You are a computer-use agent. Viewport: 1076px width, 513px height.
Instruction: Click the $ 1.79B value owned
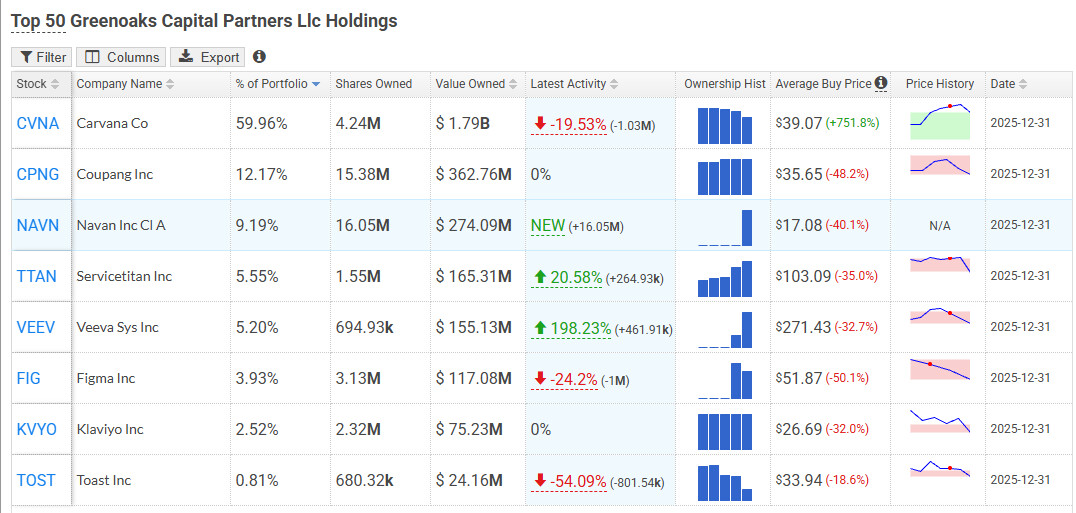[463, 123]
